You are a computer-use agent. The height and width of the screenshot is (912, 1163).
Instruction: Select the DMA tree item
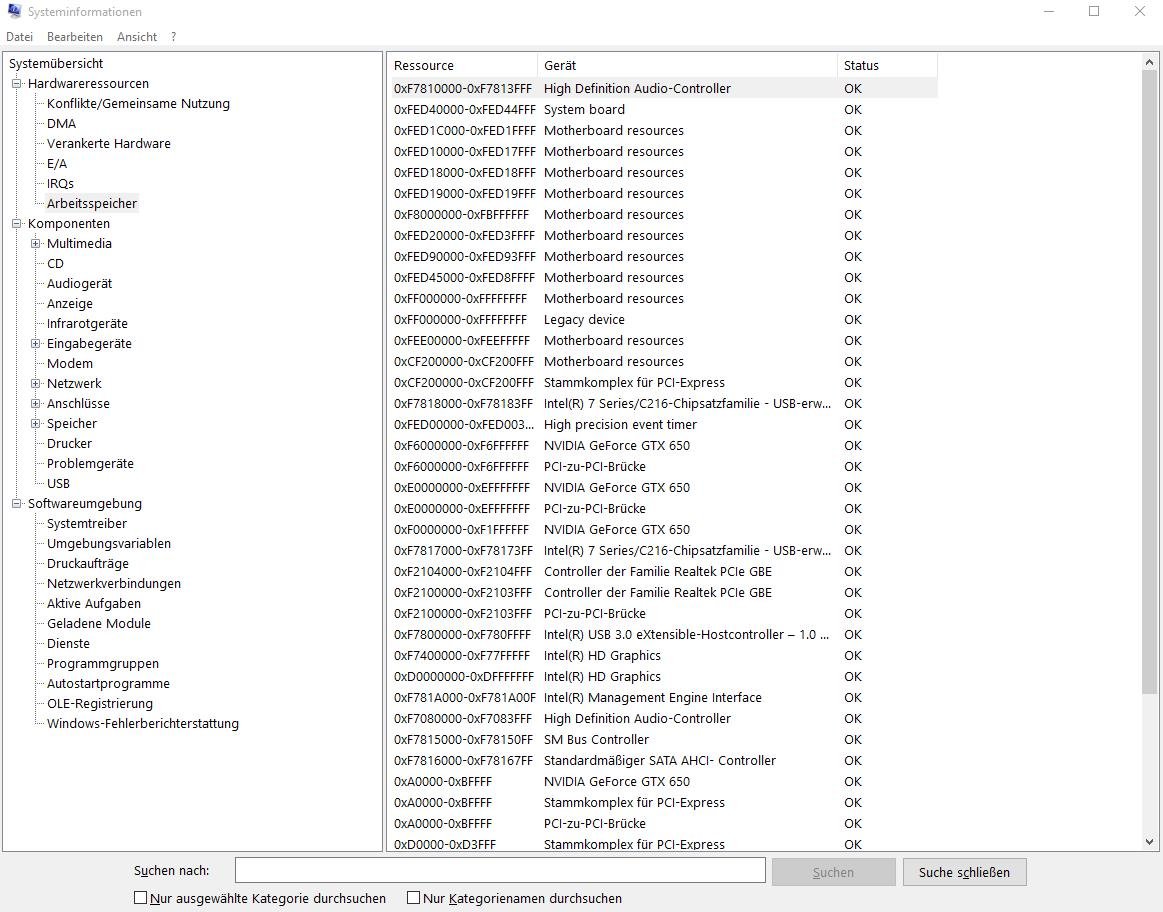[62, 124]
